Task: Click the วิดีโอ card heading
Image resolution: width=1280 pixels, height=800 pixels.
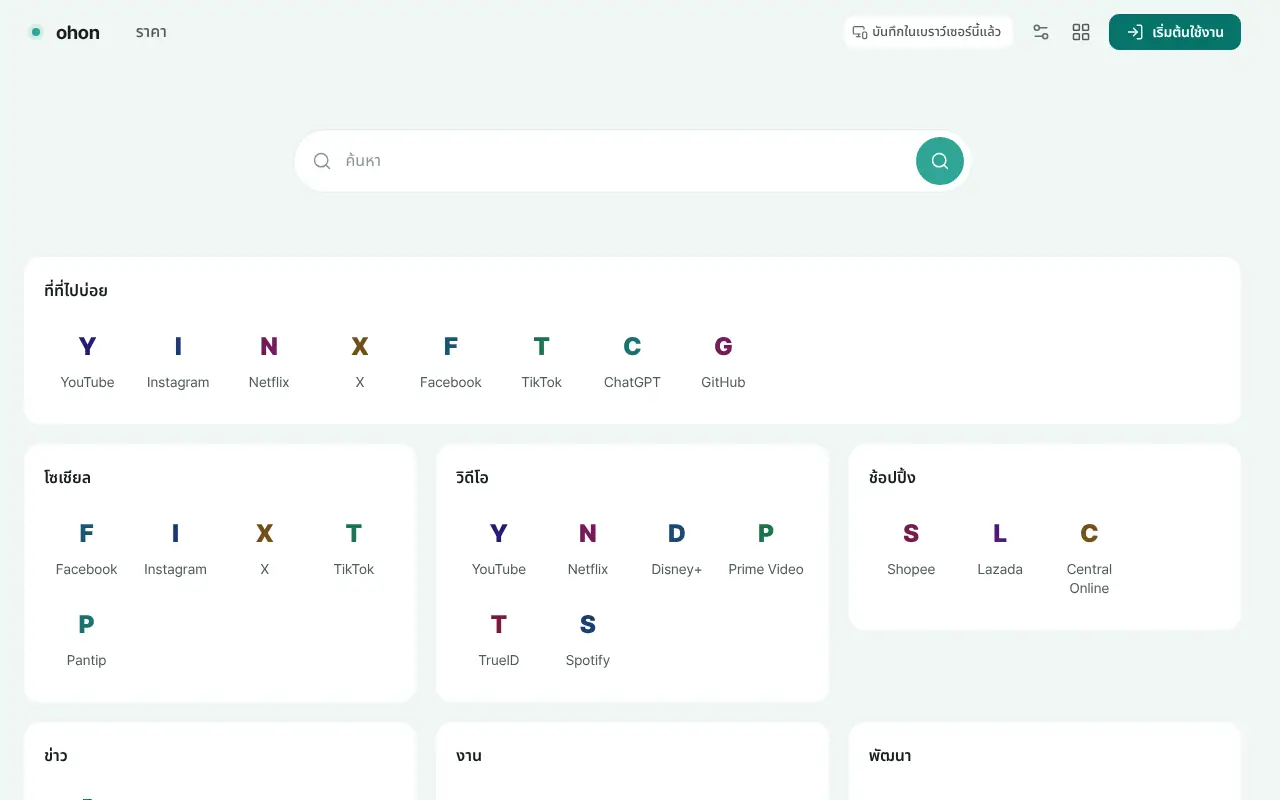Action: (472, 478)
